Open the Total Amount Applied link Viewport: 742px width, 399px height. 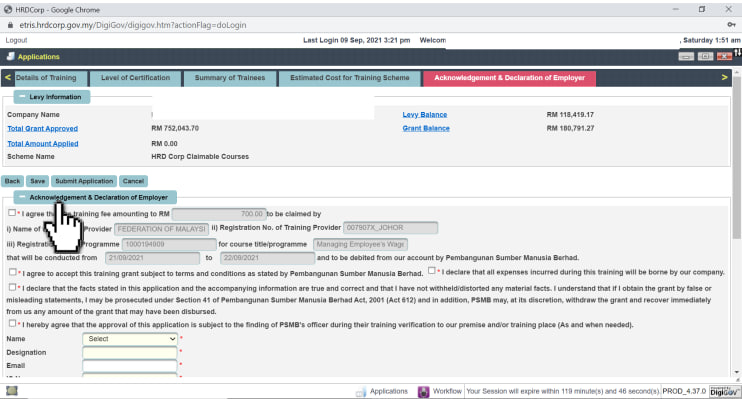point(43,143)
